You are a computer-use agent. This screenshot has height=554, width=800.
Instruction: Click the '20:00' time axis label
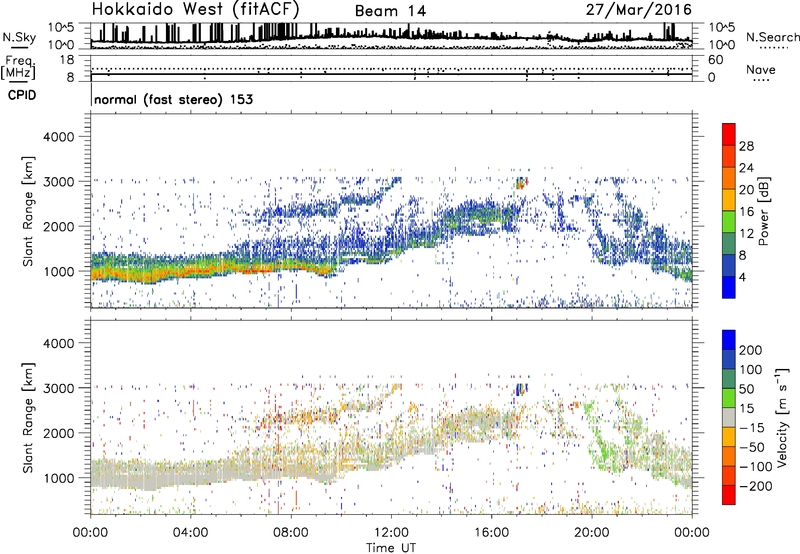[592, 533]
